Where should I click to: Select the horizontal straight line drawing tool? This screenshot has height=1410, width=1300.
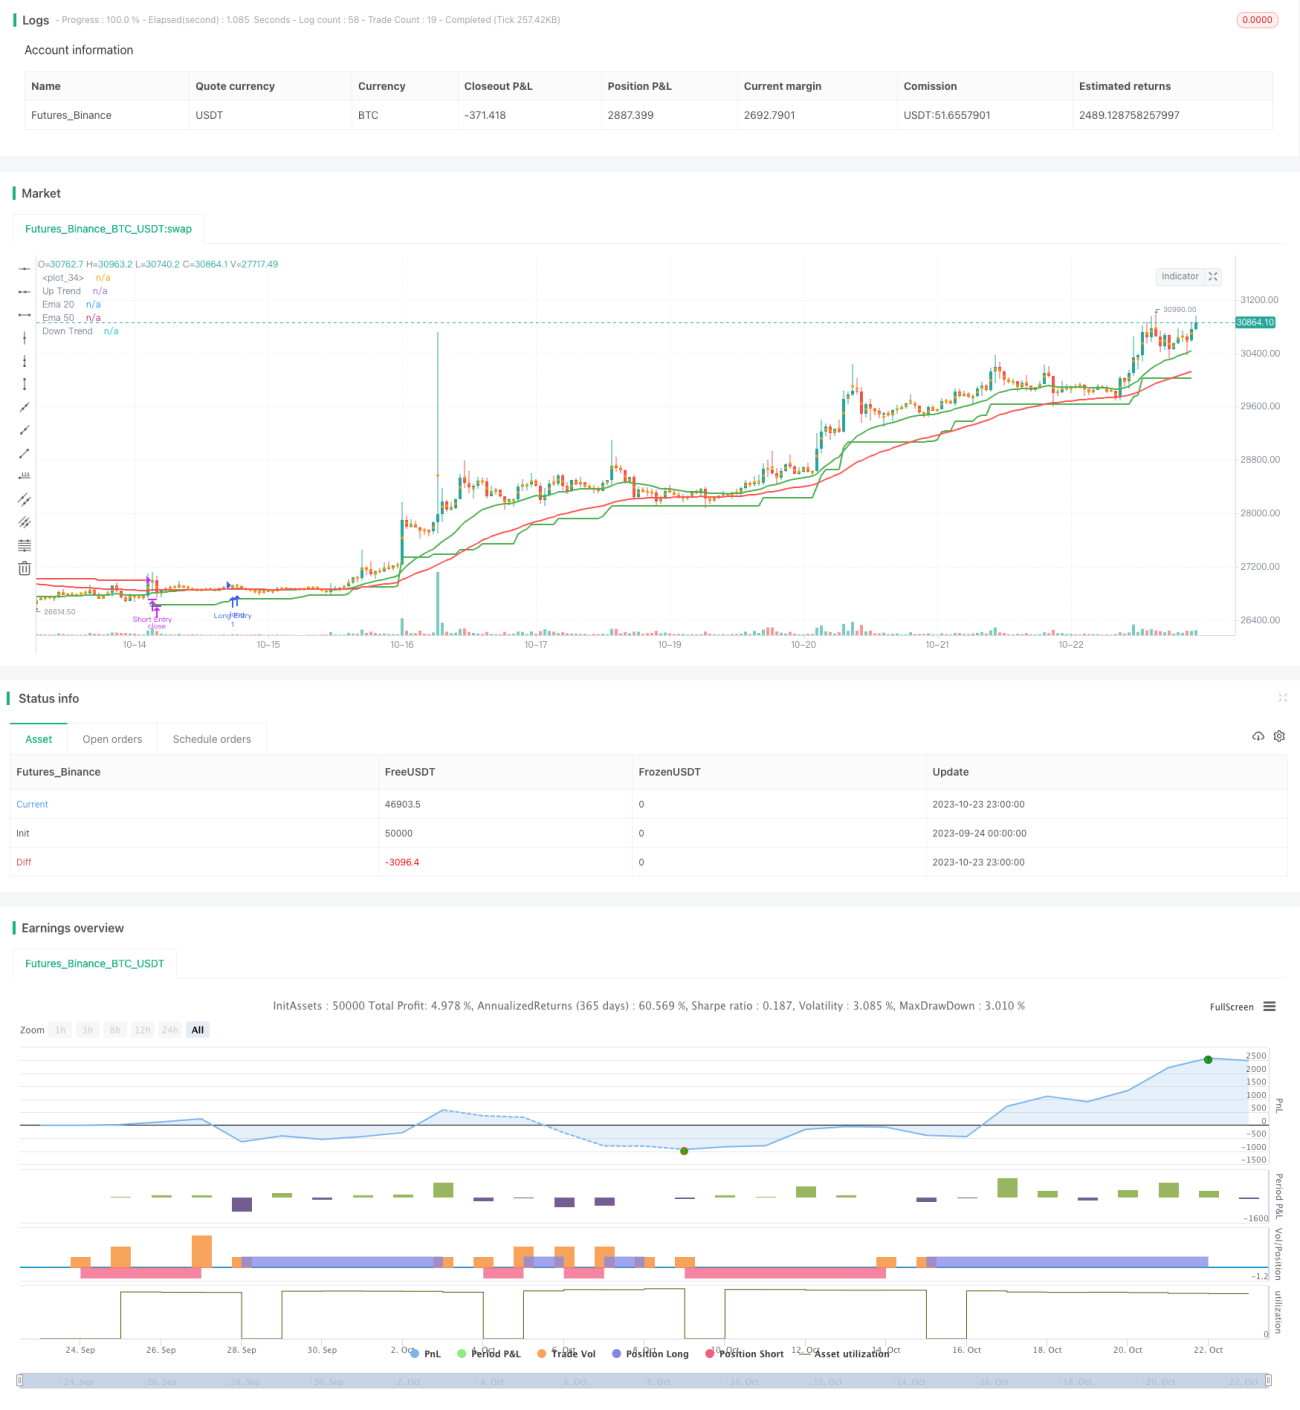[x=24, y=269]
